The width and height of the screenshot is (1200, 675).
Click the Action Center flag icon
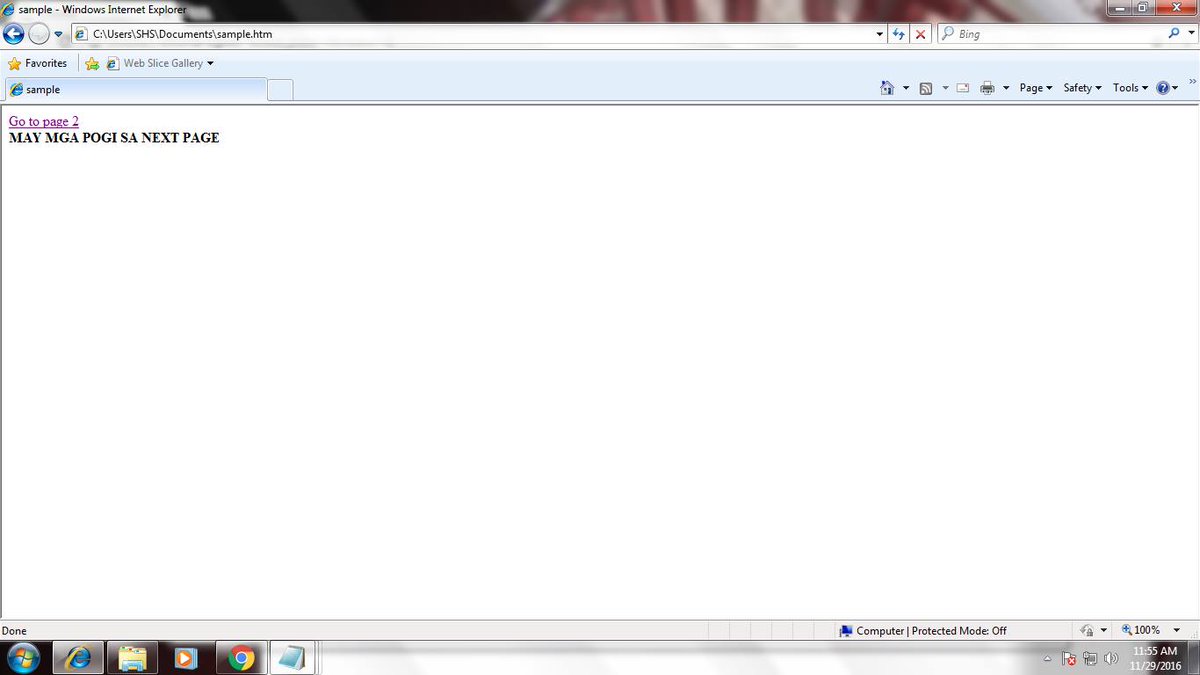coord(1069,659)
